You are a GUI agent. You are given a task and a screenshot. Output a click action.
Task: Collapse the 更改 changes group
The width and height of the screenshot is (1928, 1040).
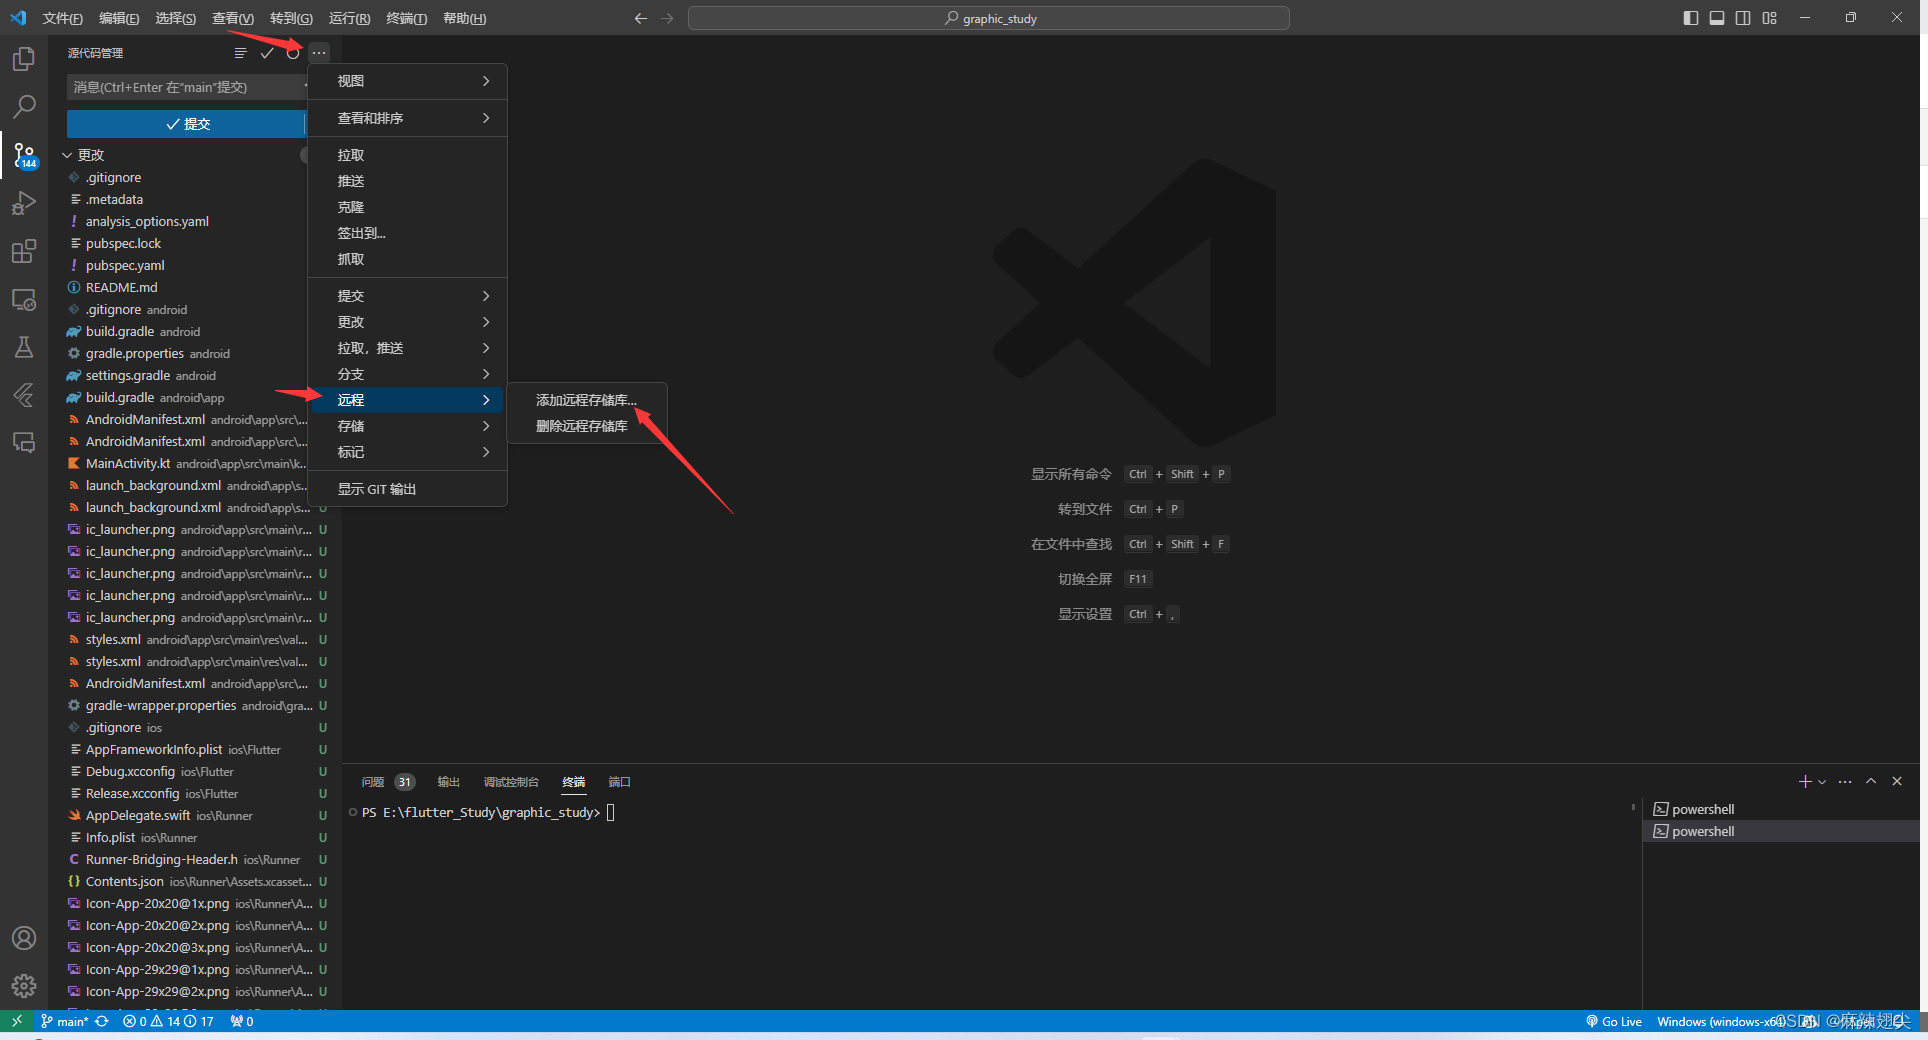[x=67, y=155]
